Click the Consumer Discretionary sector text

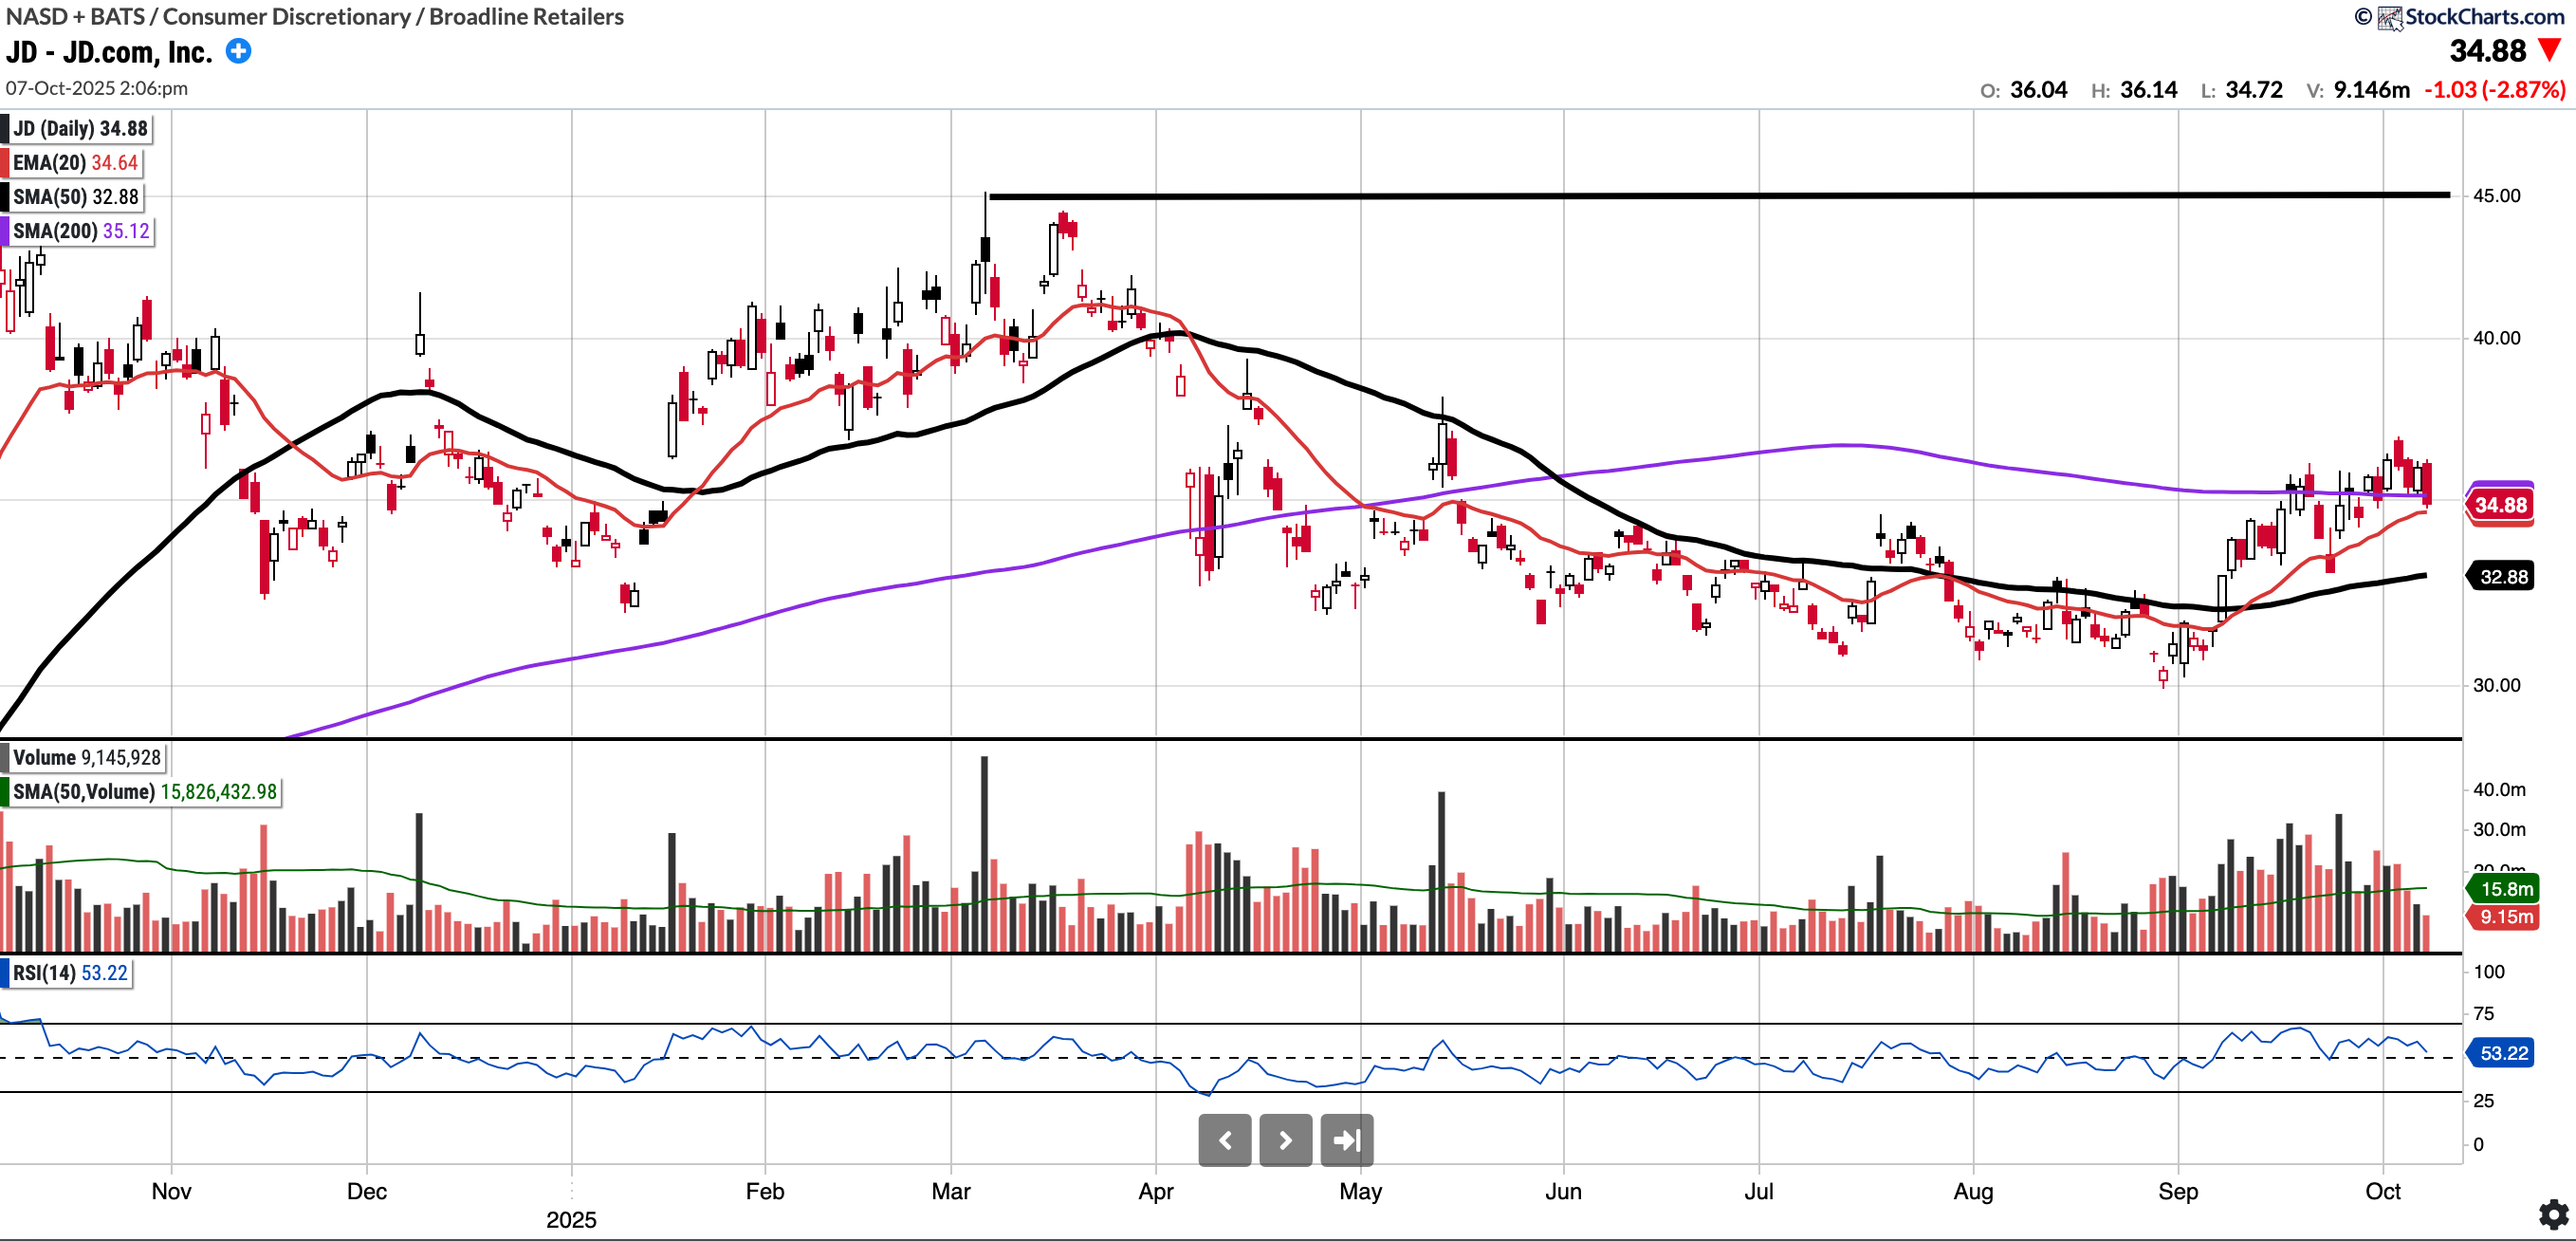click(286, 16)
